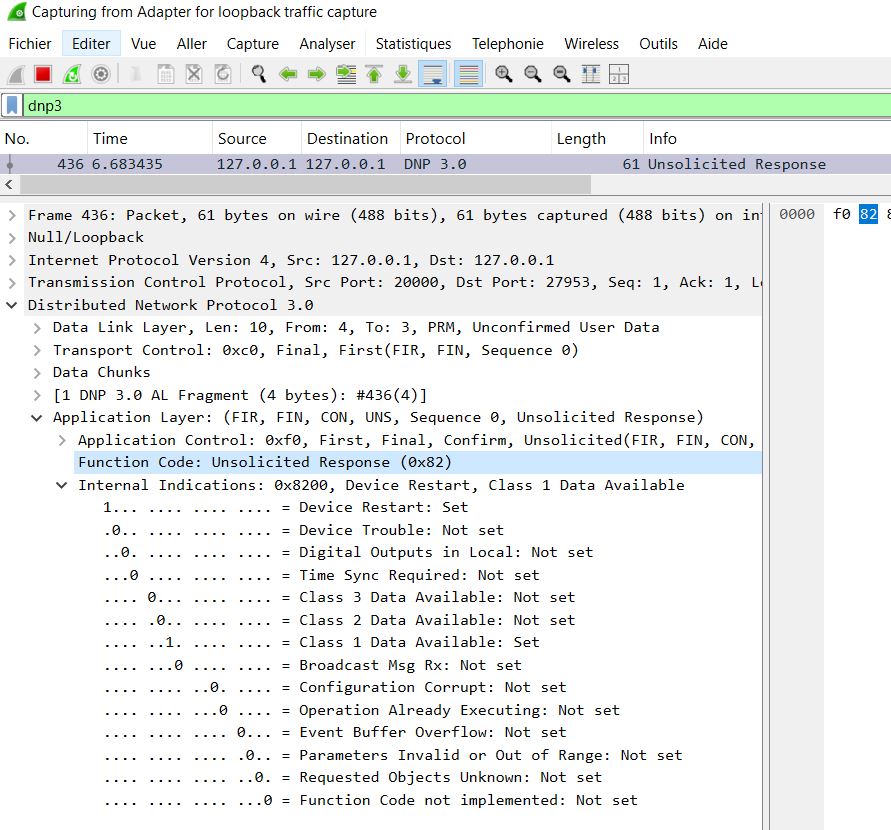Open capture options gear icon
Viewport: 891px width, 830px height.
[101, 74]
